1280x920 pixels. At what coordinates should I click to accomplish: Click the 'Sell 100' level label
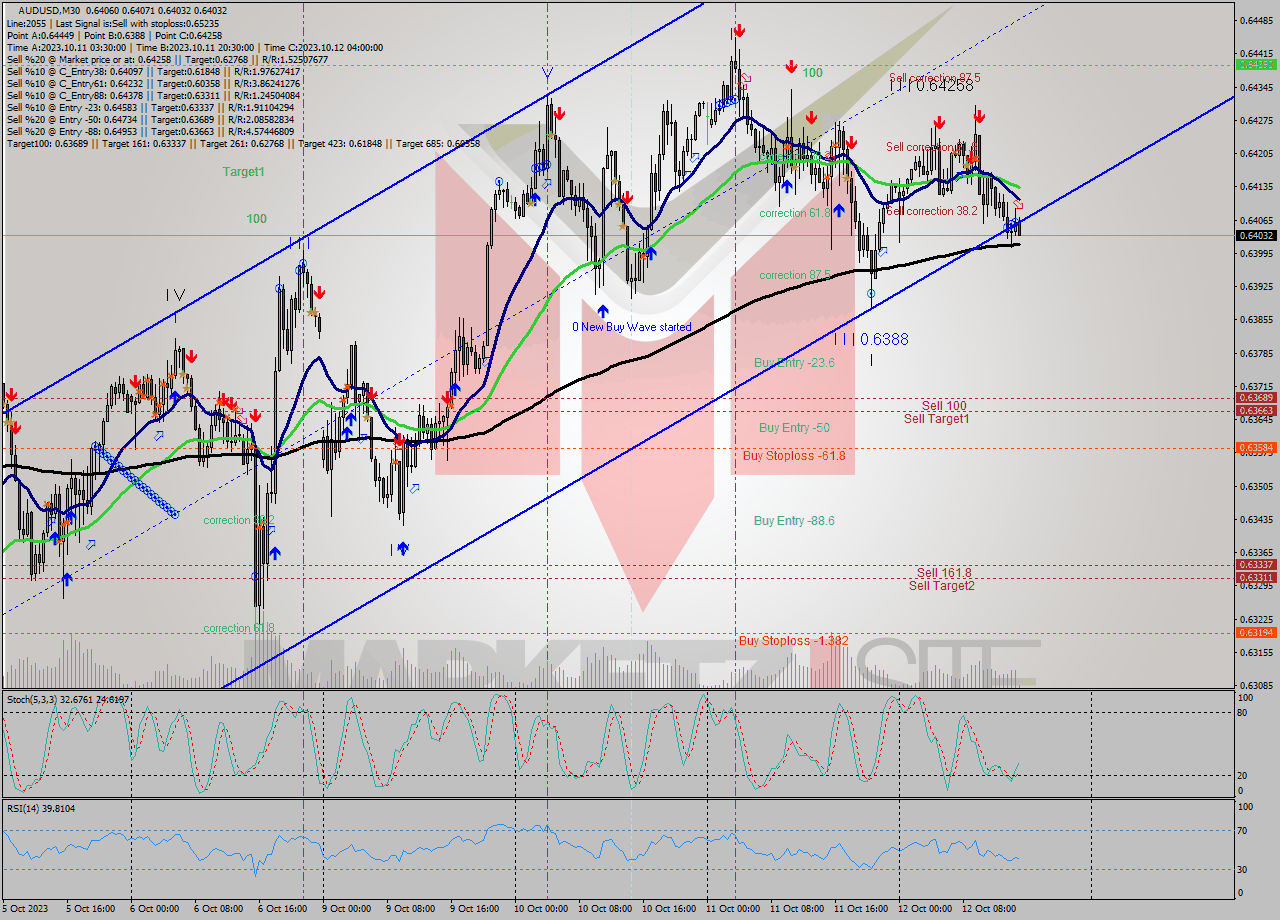pos(944,406)
